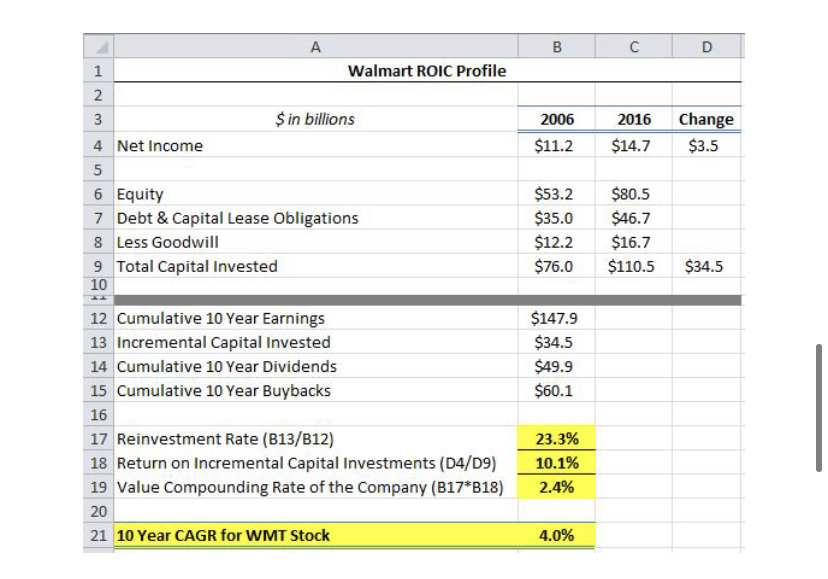Select row 21 header

click(x=100, y=537)
